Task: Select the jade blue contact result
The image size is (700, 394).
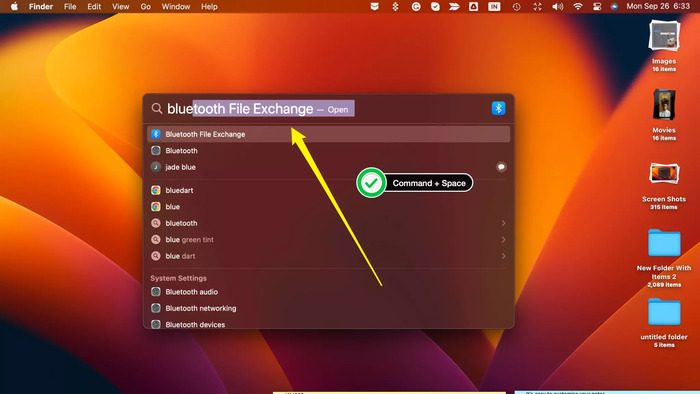Action: [328, 167]
